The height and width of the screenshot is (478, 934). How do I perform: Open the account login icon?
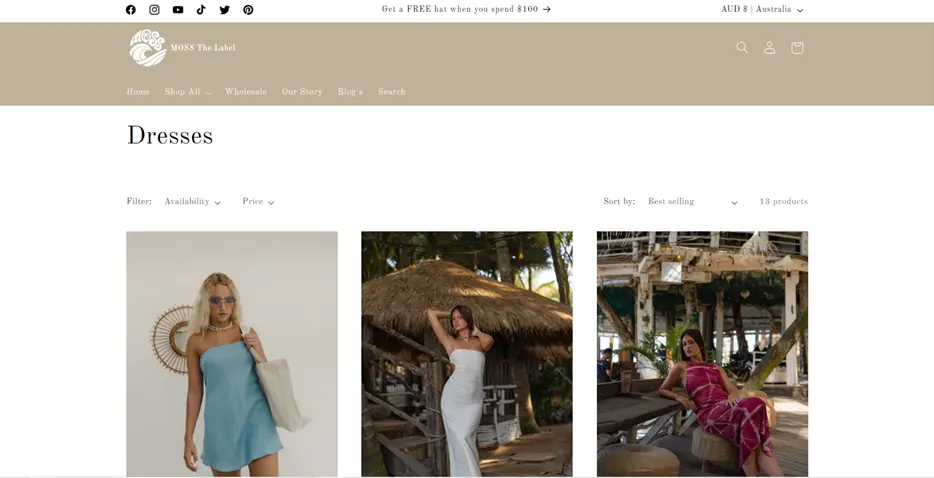(x=769, y=48)
